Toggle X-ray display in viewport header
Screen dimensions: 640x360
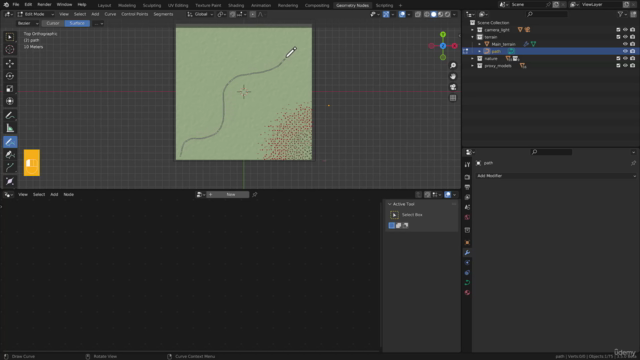(418, 14)
